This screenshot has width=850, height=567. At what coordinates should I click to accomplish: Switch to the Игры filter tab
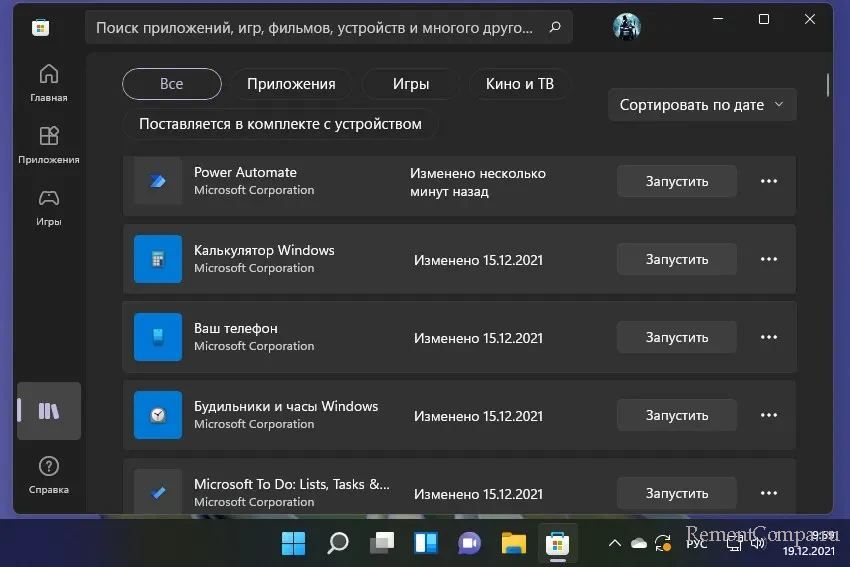click(411, 84)
